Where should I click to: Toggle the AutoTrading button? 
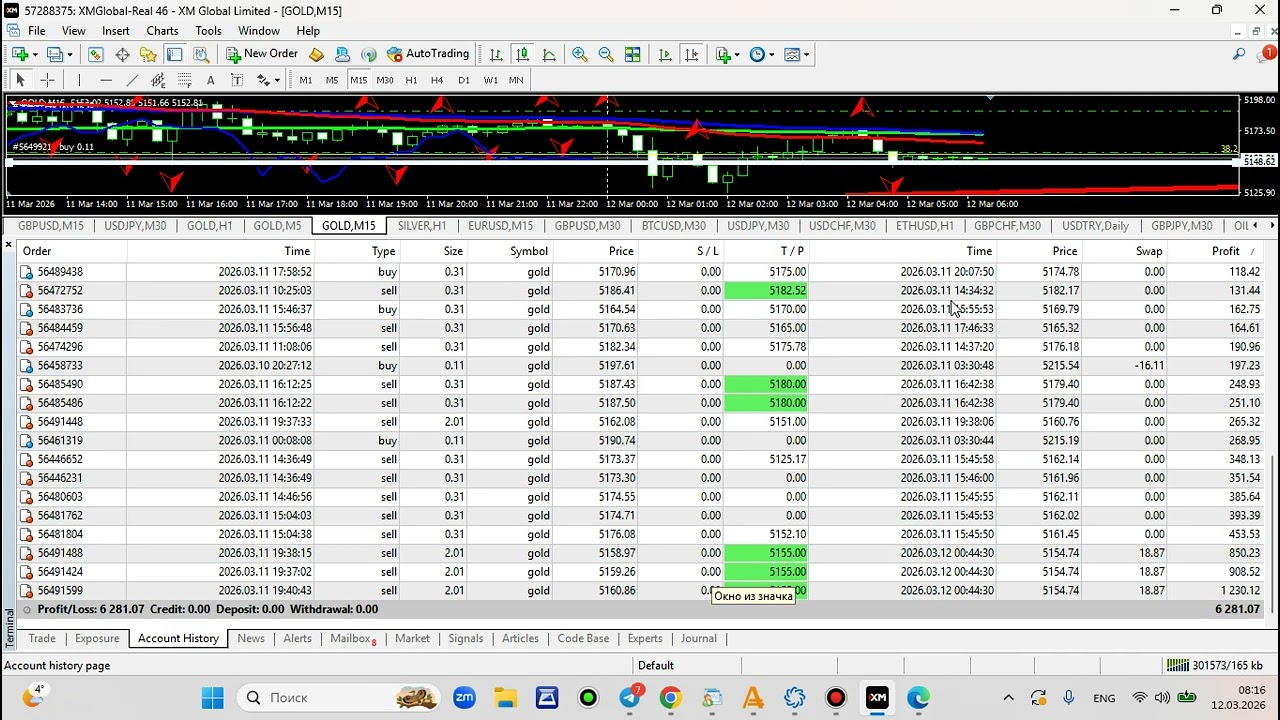click(427, 54)
